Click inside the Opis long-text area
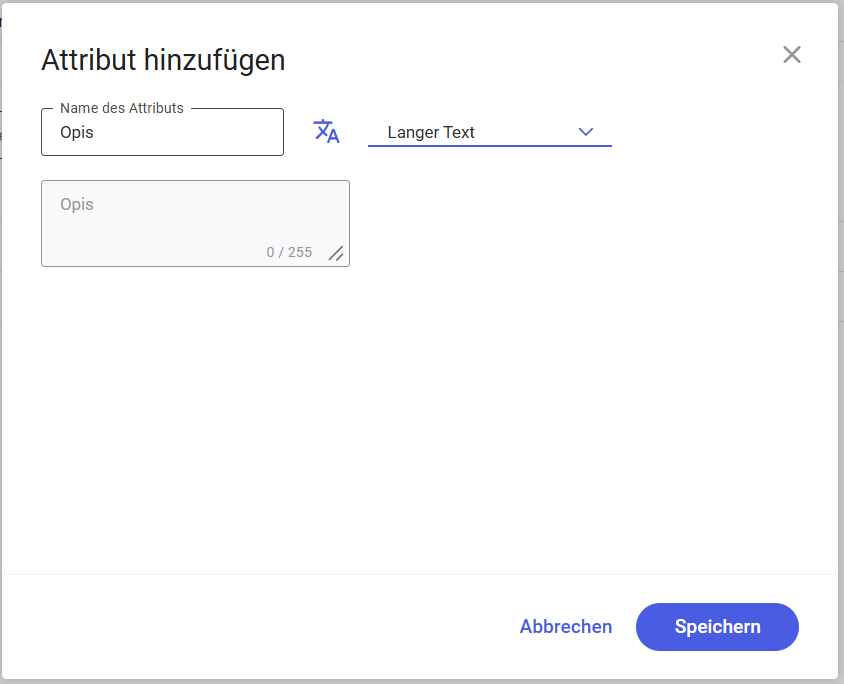The width and height of the screenshot is (844, 684). tap(195, 223)
